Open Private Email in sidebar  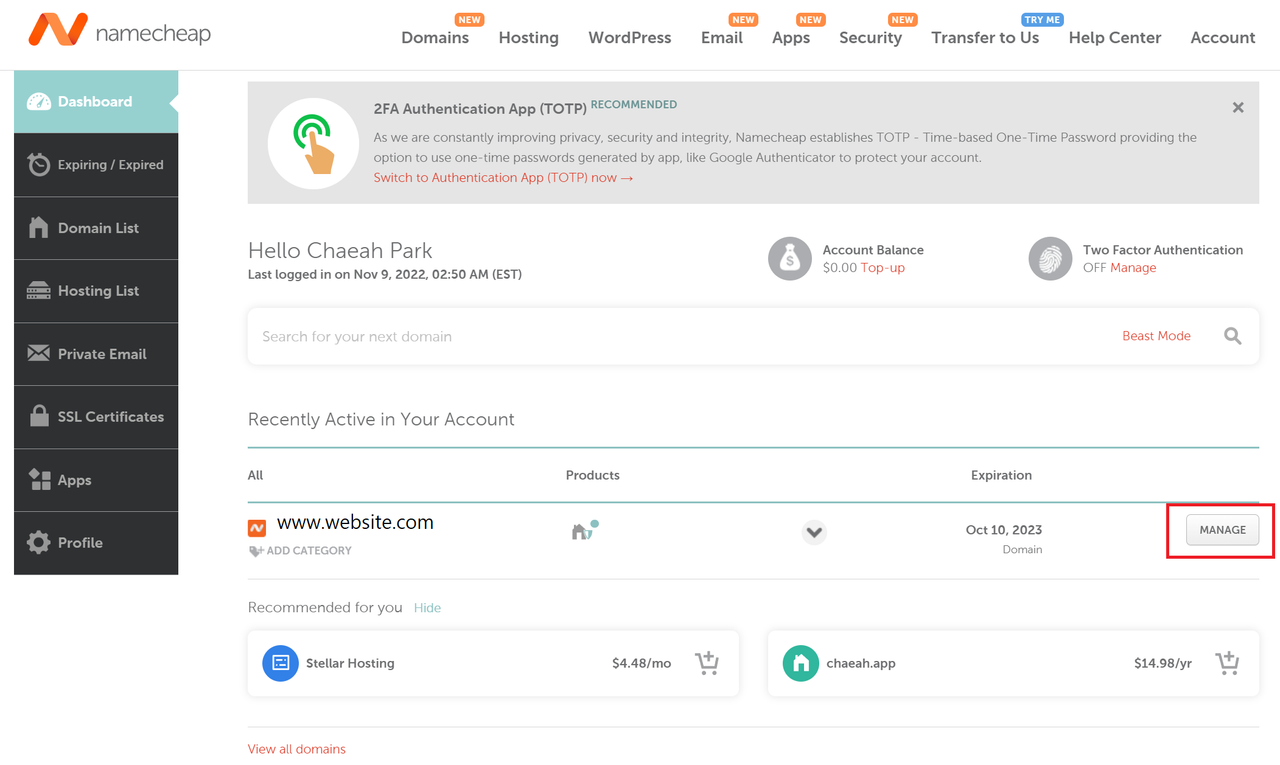coord(96,354)
